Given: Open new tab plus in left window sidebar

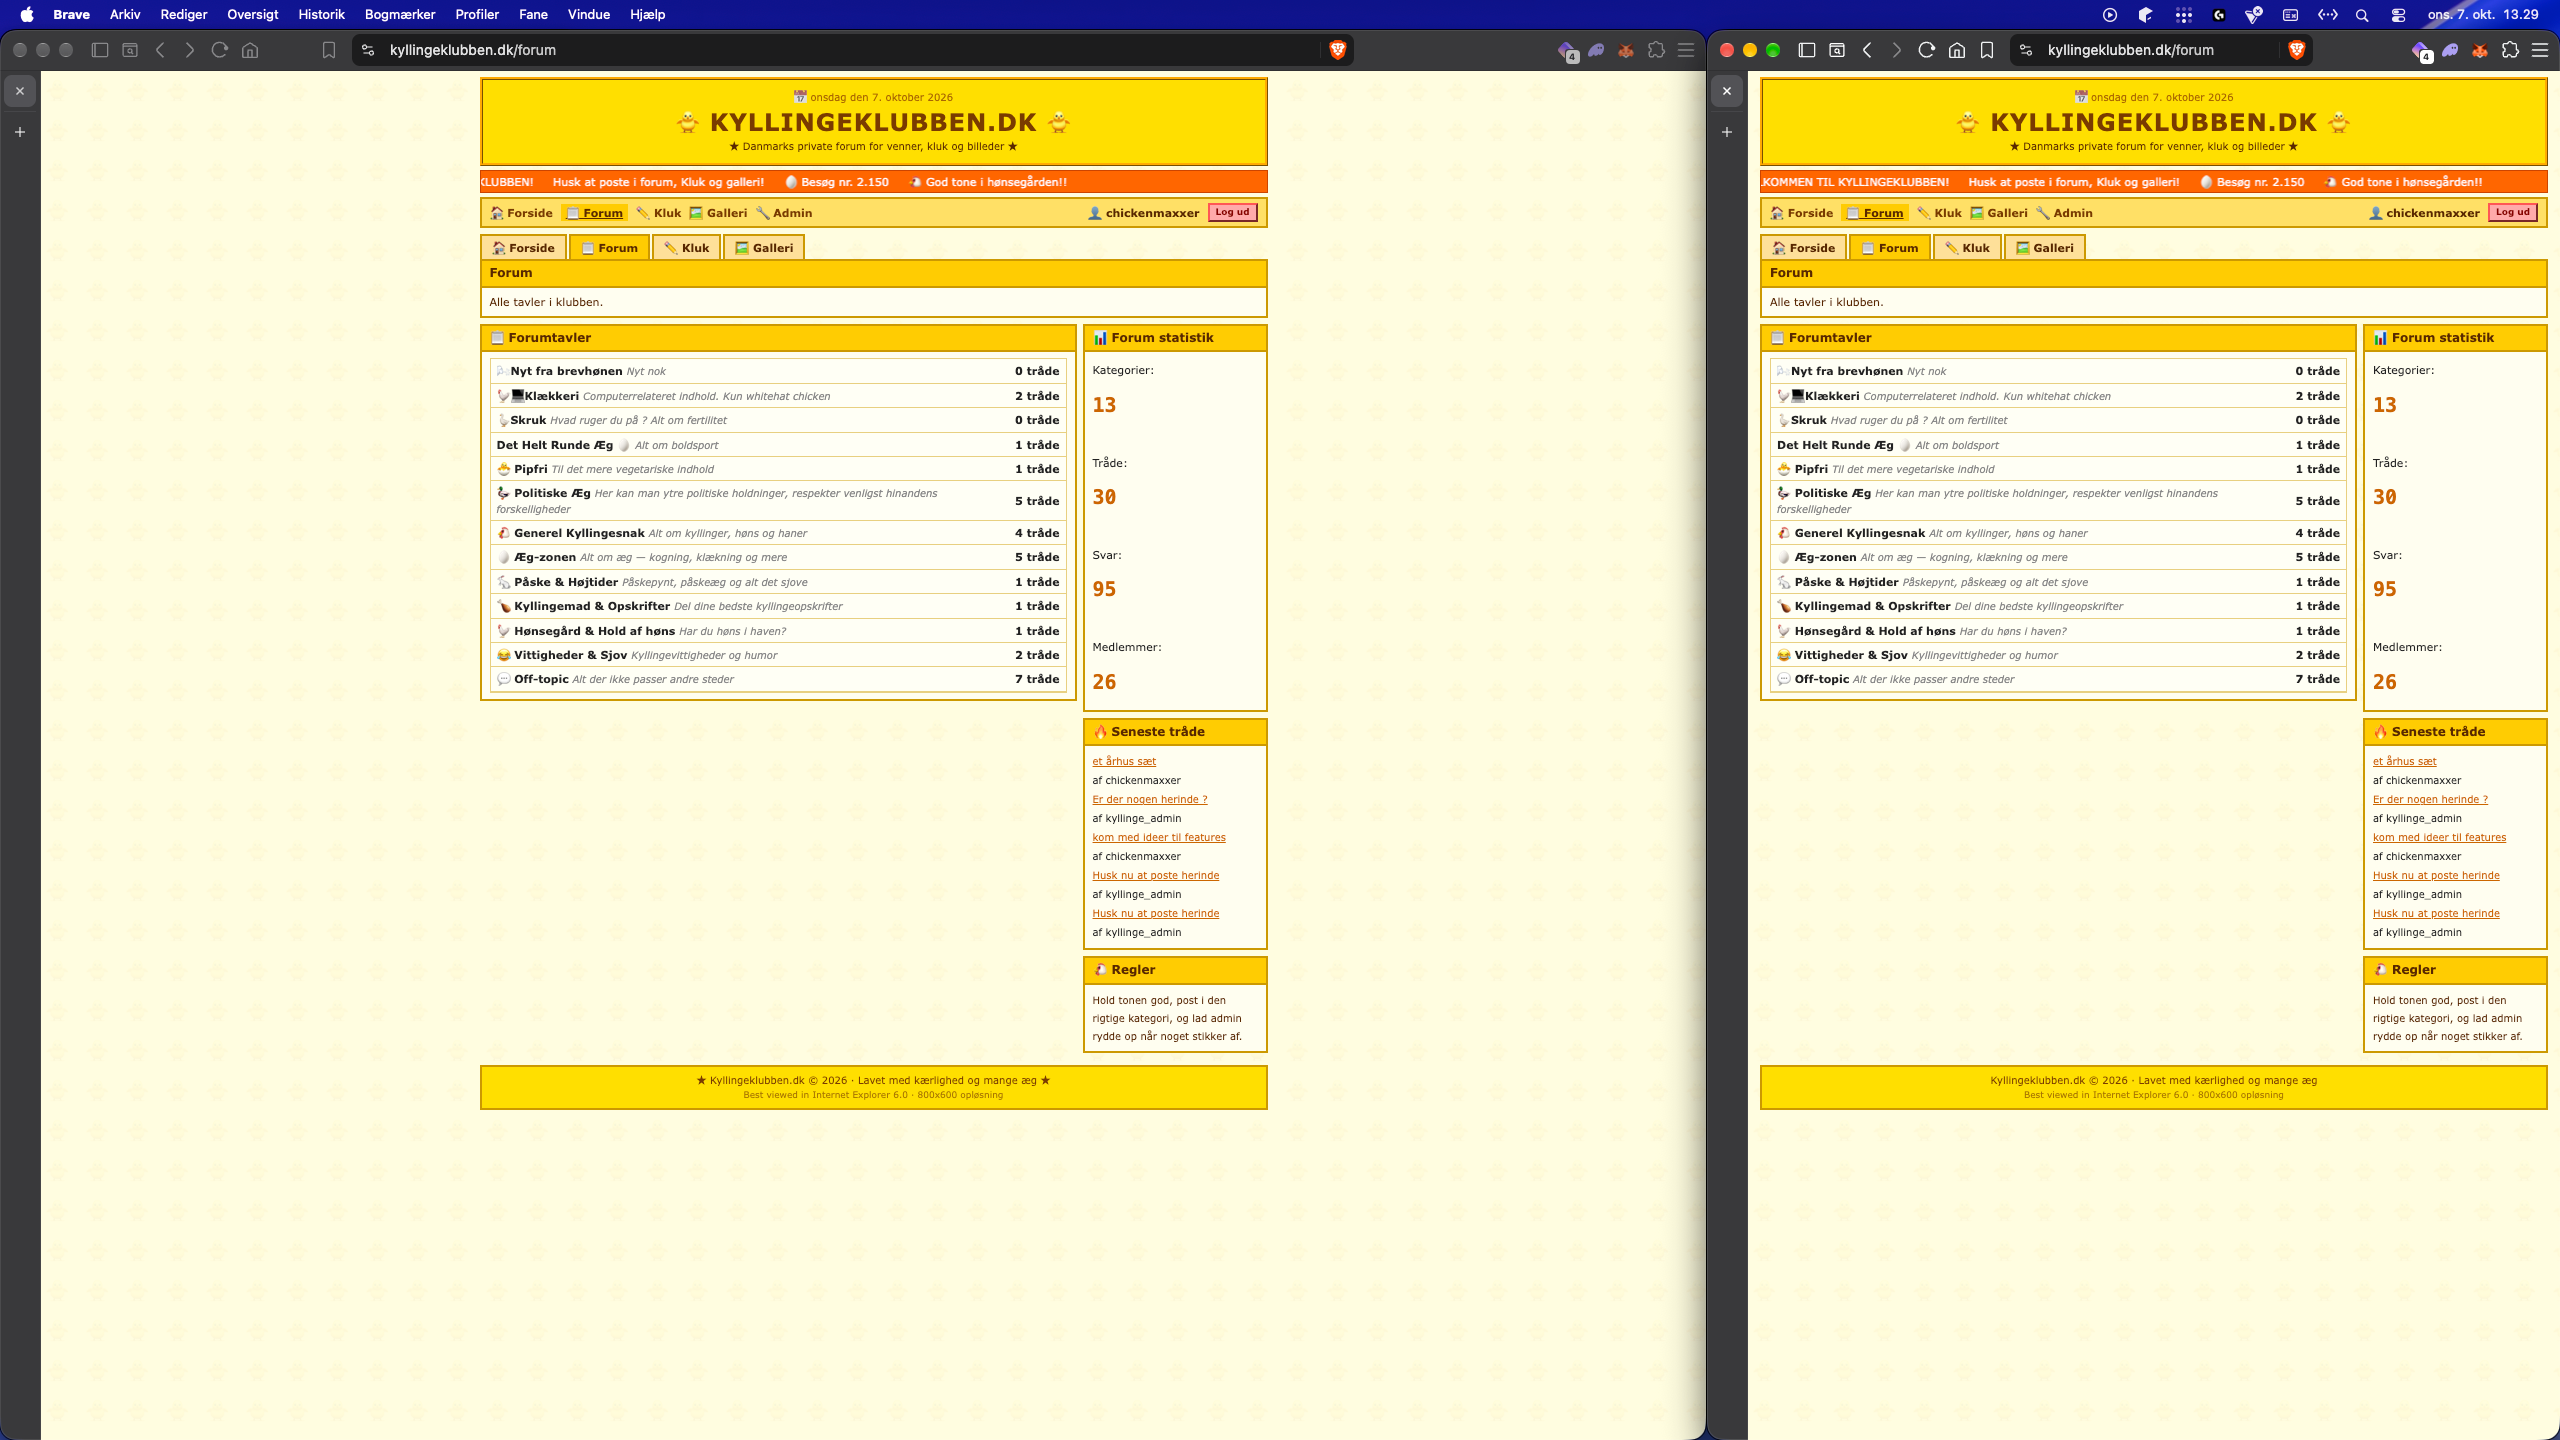Looking at the screenshot, I should (20, 132).
